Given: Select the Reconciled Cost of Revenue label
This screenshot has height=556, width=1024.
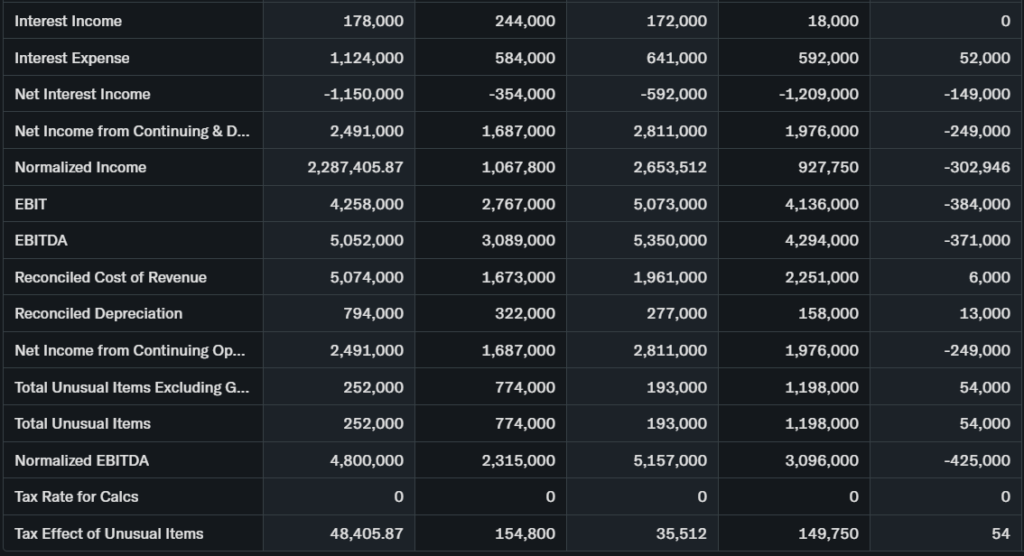Looking at the screenshot, I should coord(110,277).
